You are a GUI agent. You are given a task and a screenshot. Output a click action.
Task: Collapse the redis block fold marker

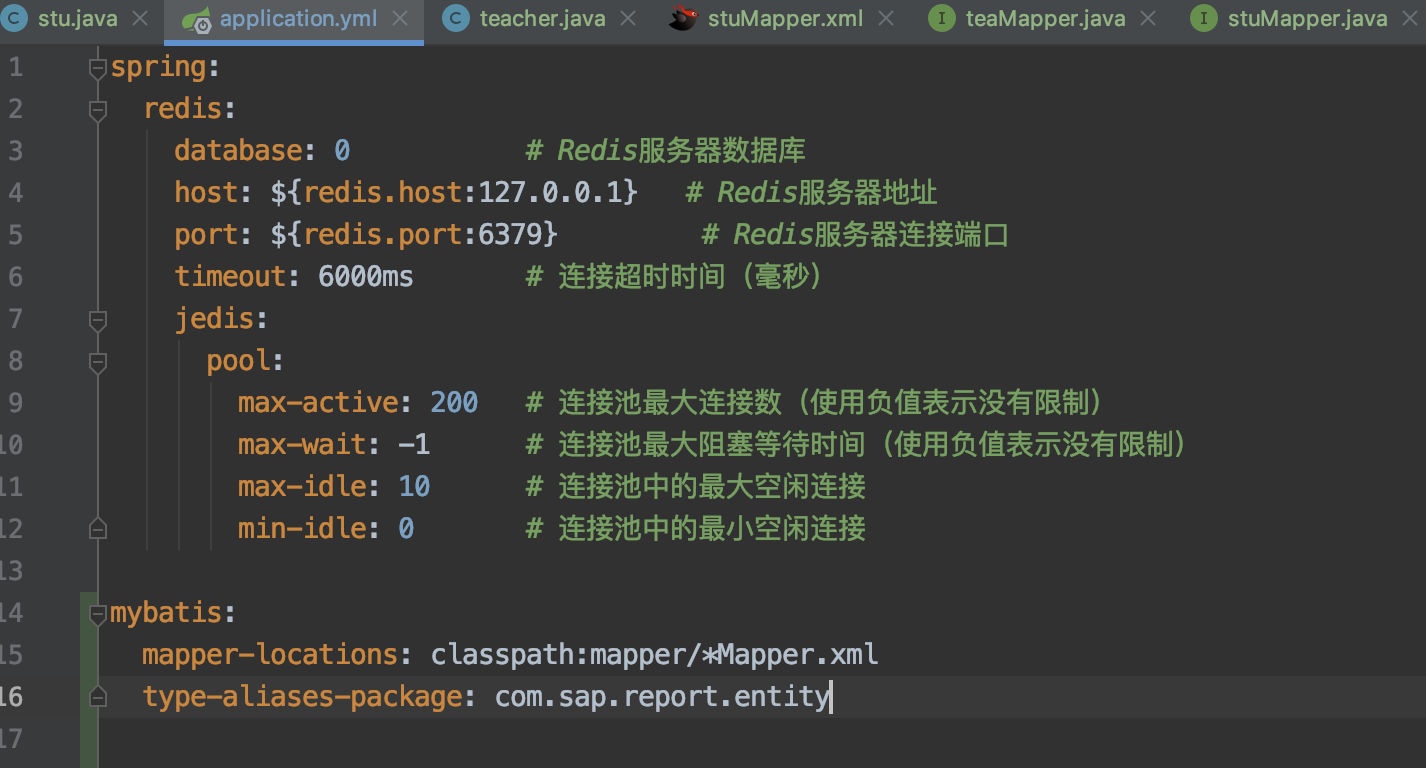[97, 110]
